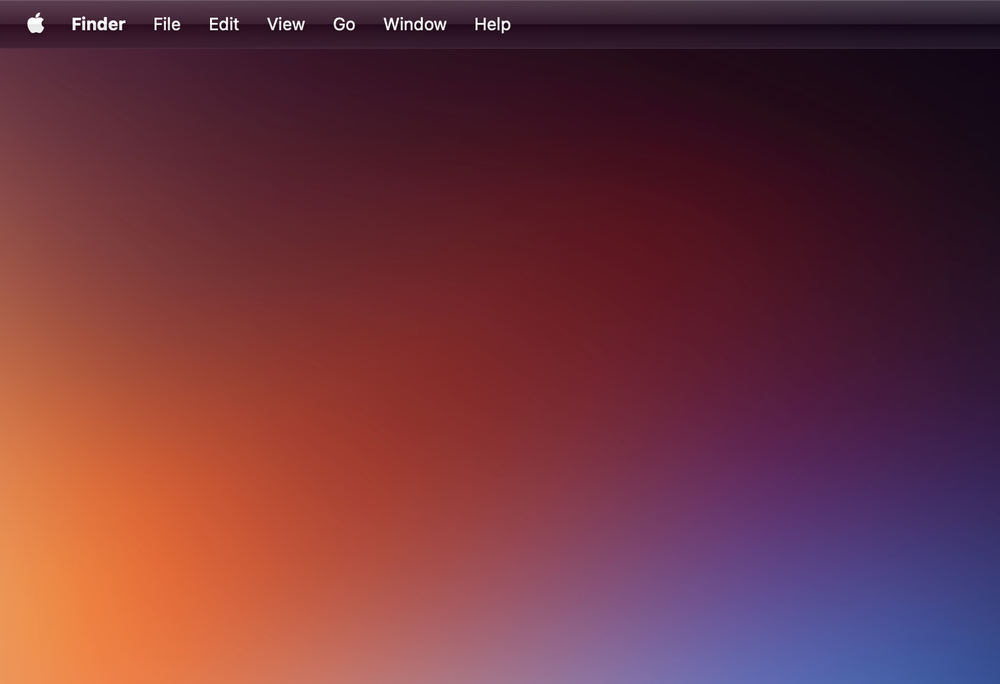Viewport: 1000px width, 684px height.
Task: Click File in the menu bar
Action: pos(166,24)
